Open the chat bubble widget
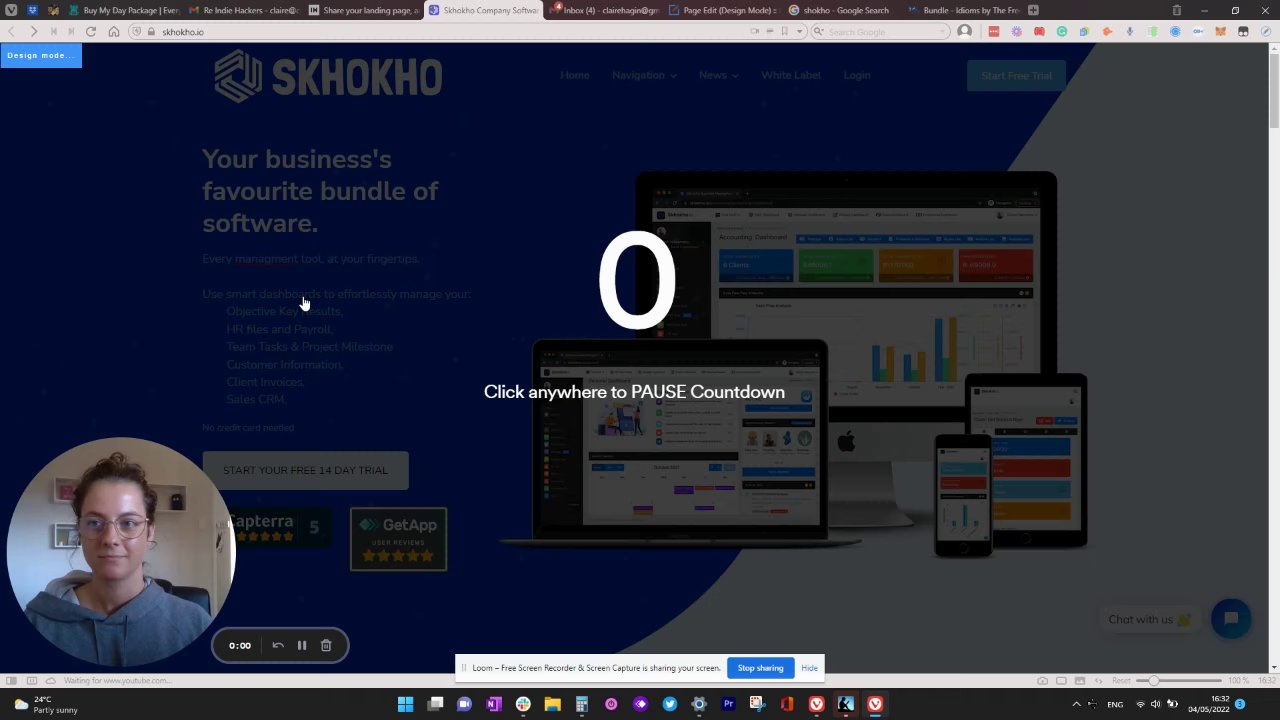The width and height of the screenshot is (1280, 720). pos(1231,618)
